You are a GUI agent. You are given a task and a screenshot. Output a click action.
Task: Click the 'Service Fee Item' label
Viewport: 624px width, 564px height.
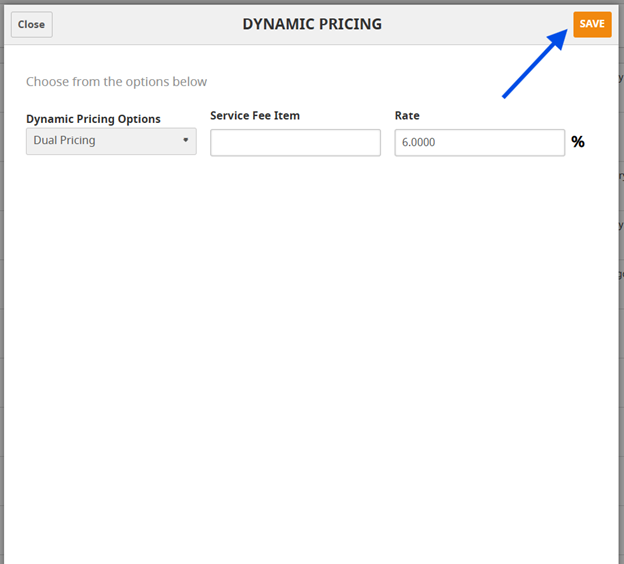(x=255, y=116)
